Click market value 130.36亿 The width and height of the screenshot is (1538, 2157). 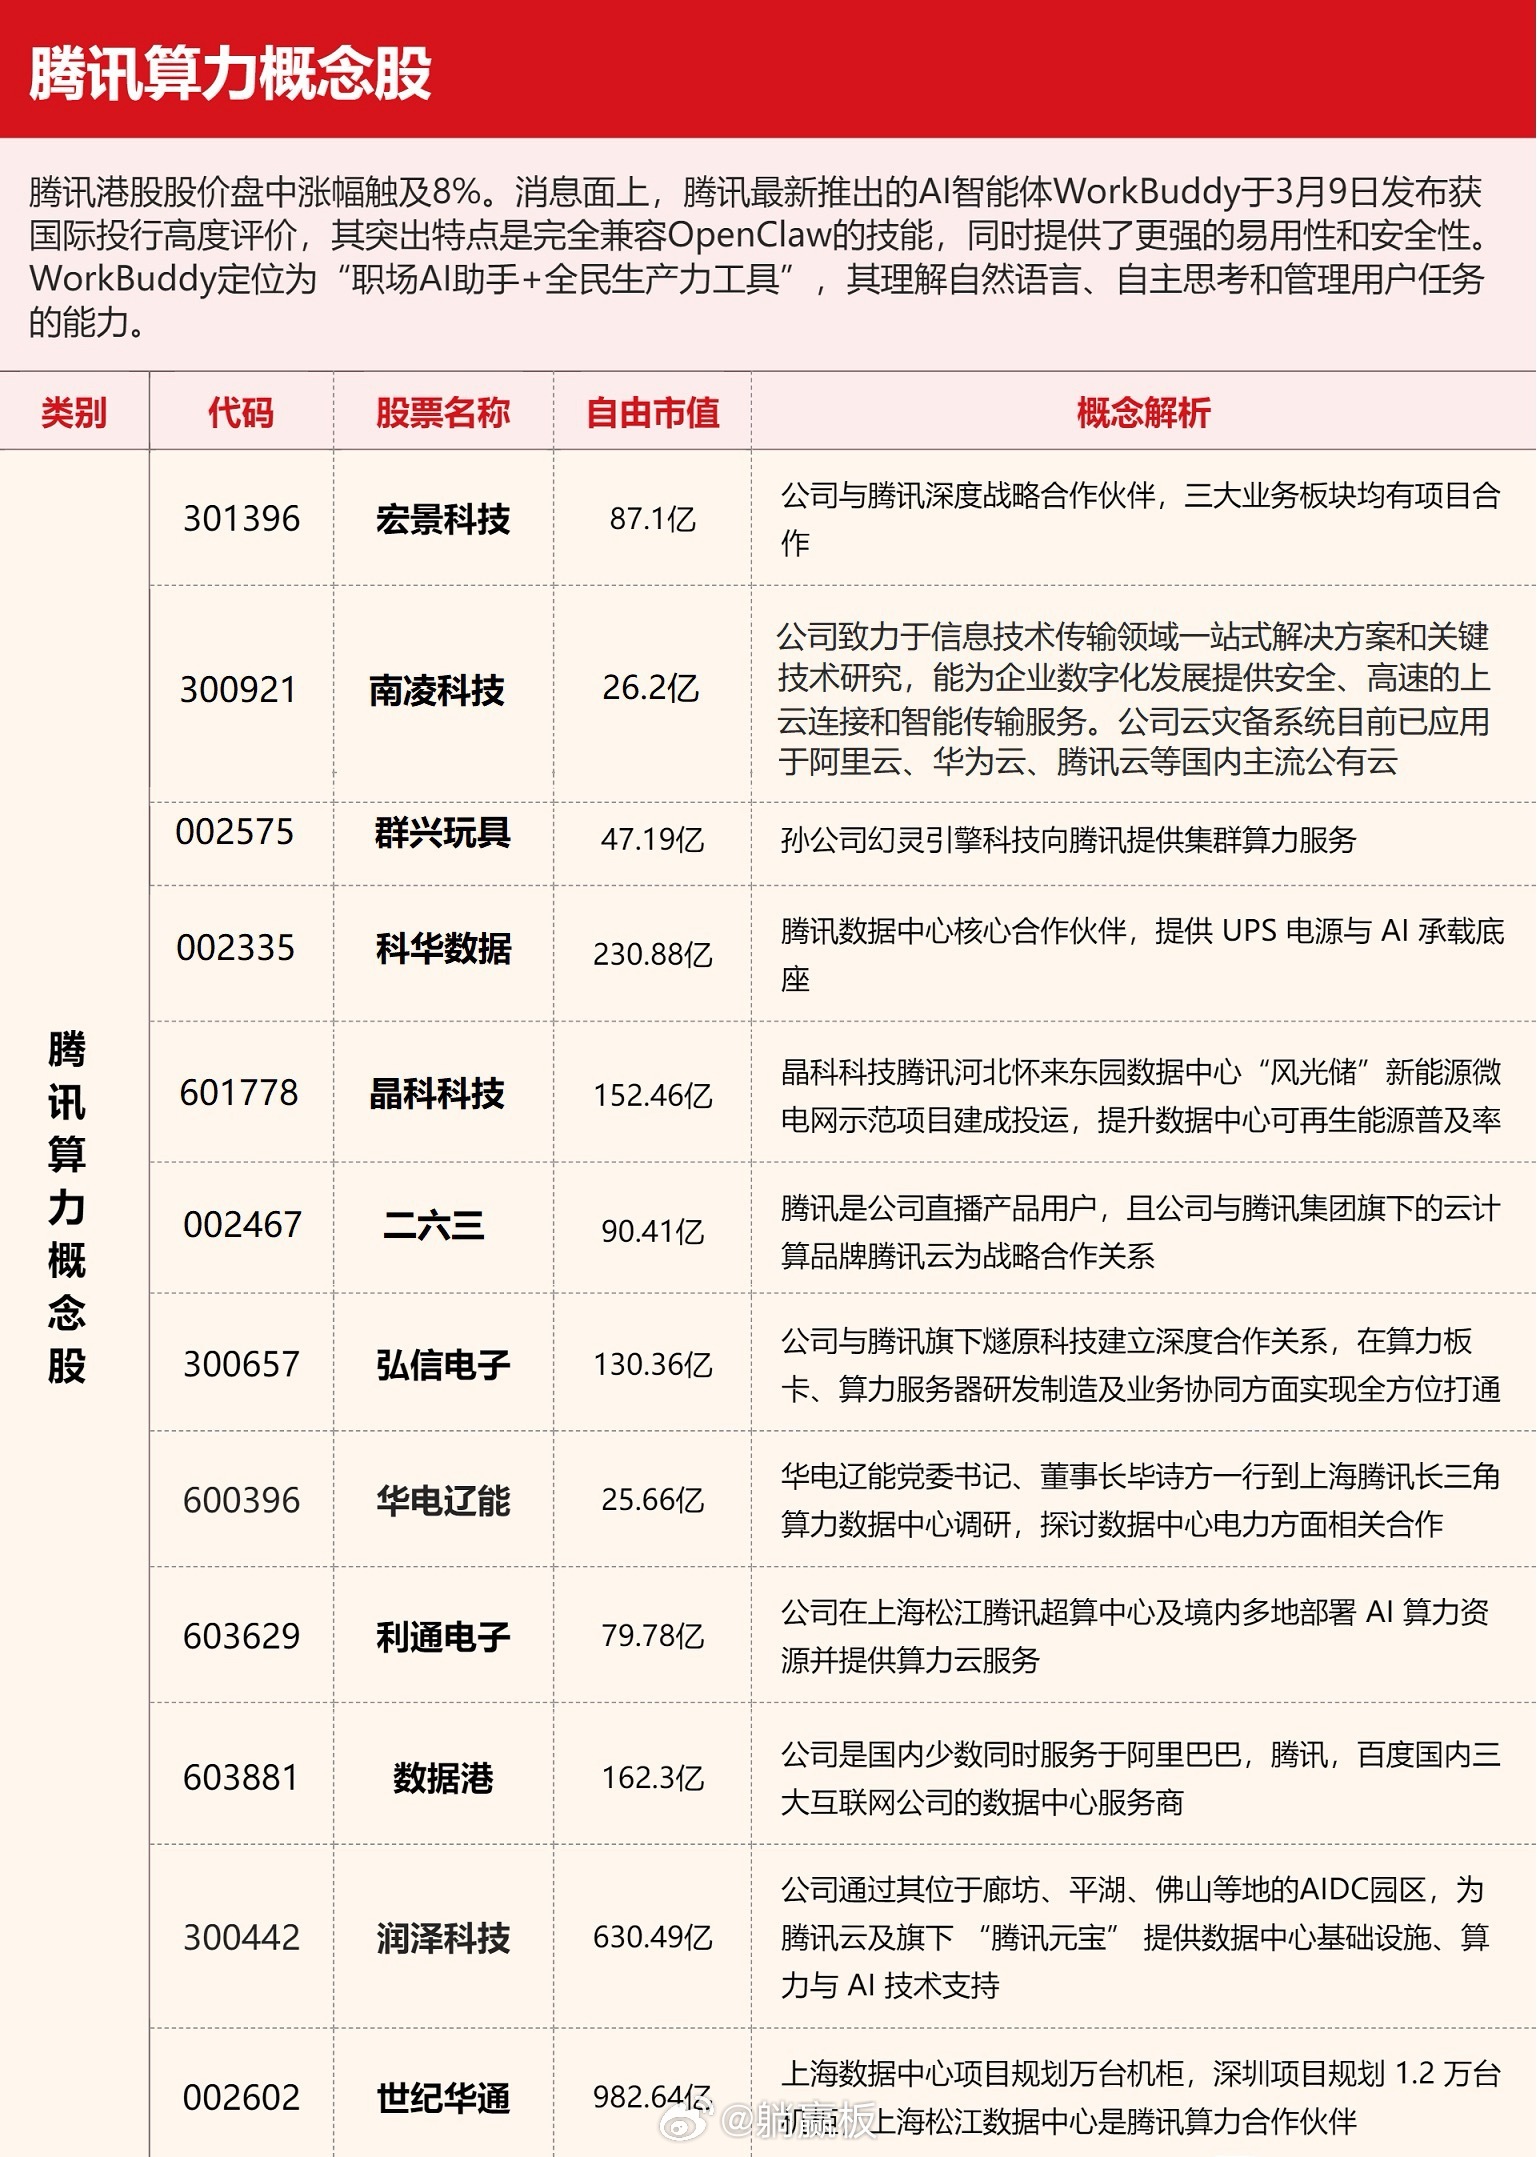pos(652,1364)
